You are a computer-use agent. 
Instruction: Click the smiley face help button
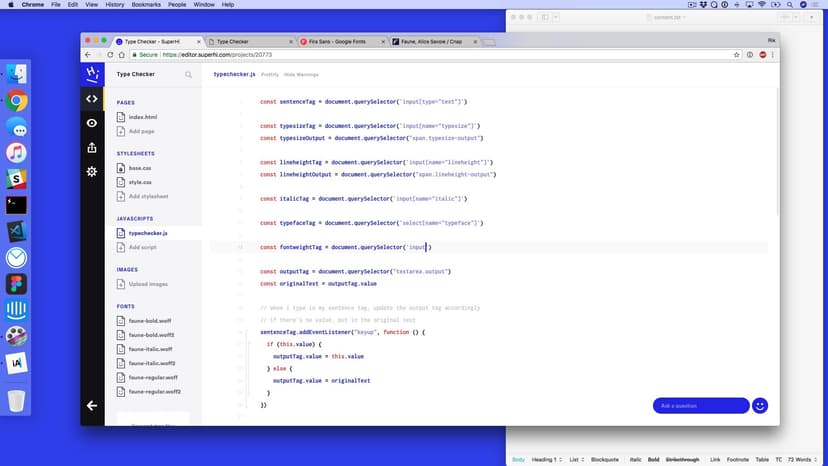click(760, 405)
